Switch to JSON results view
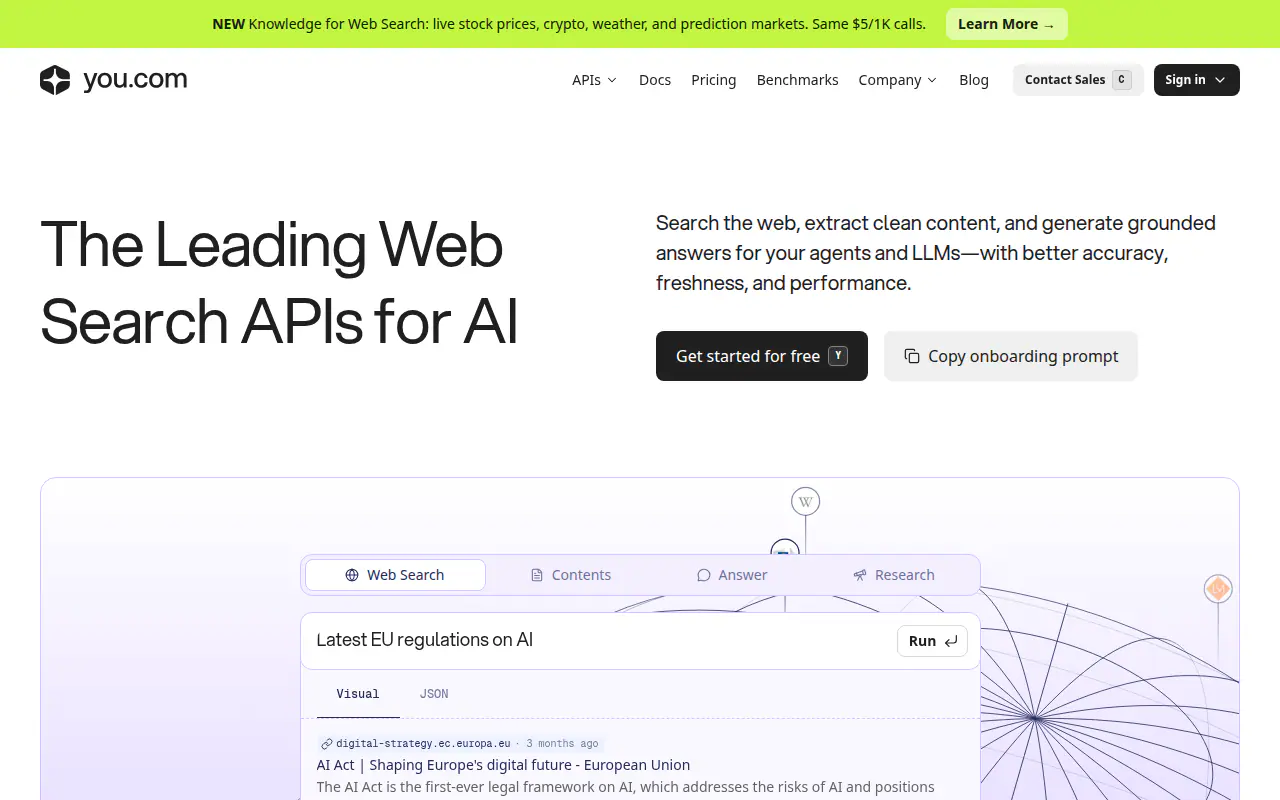The height and width of the screenshot is (800, 1280). coord(434,694)
